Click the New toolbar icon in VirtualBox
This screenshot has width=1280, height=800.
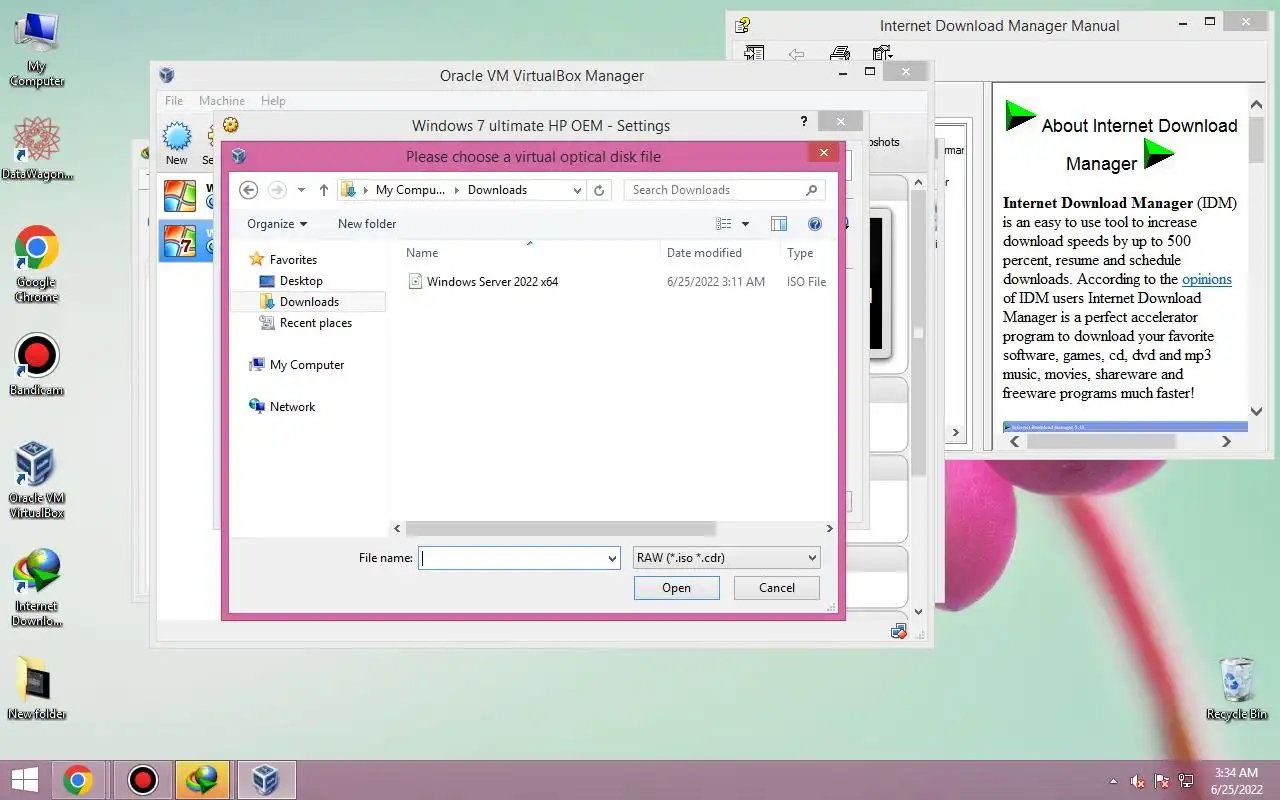click(177, 144)
